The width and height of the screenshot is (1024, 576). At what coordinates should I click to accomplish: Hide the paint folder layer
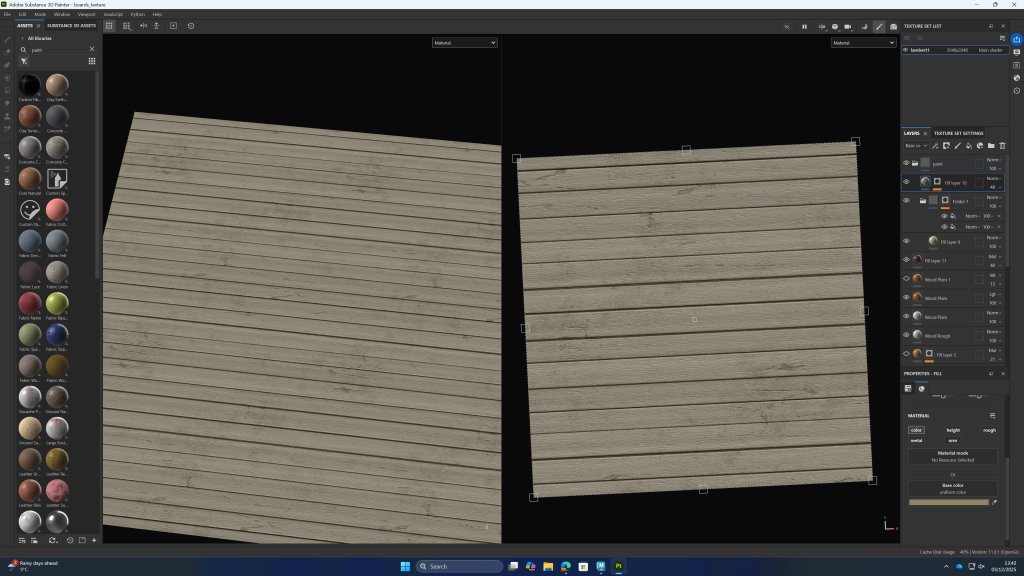[x=906, y=163]
